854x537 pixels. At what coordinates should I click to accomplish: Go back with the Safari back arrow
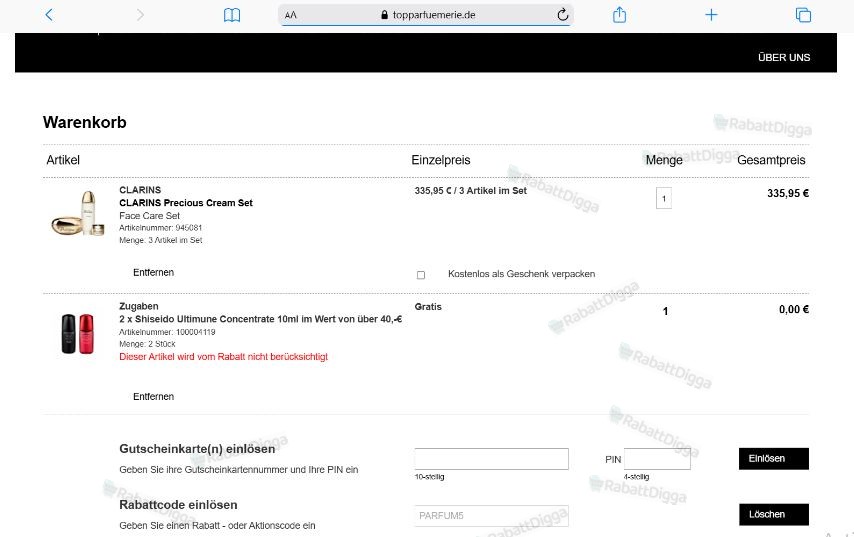click(x=49, y=15)
